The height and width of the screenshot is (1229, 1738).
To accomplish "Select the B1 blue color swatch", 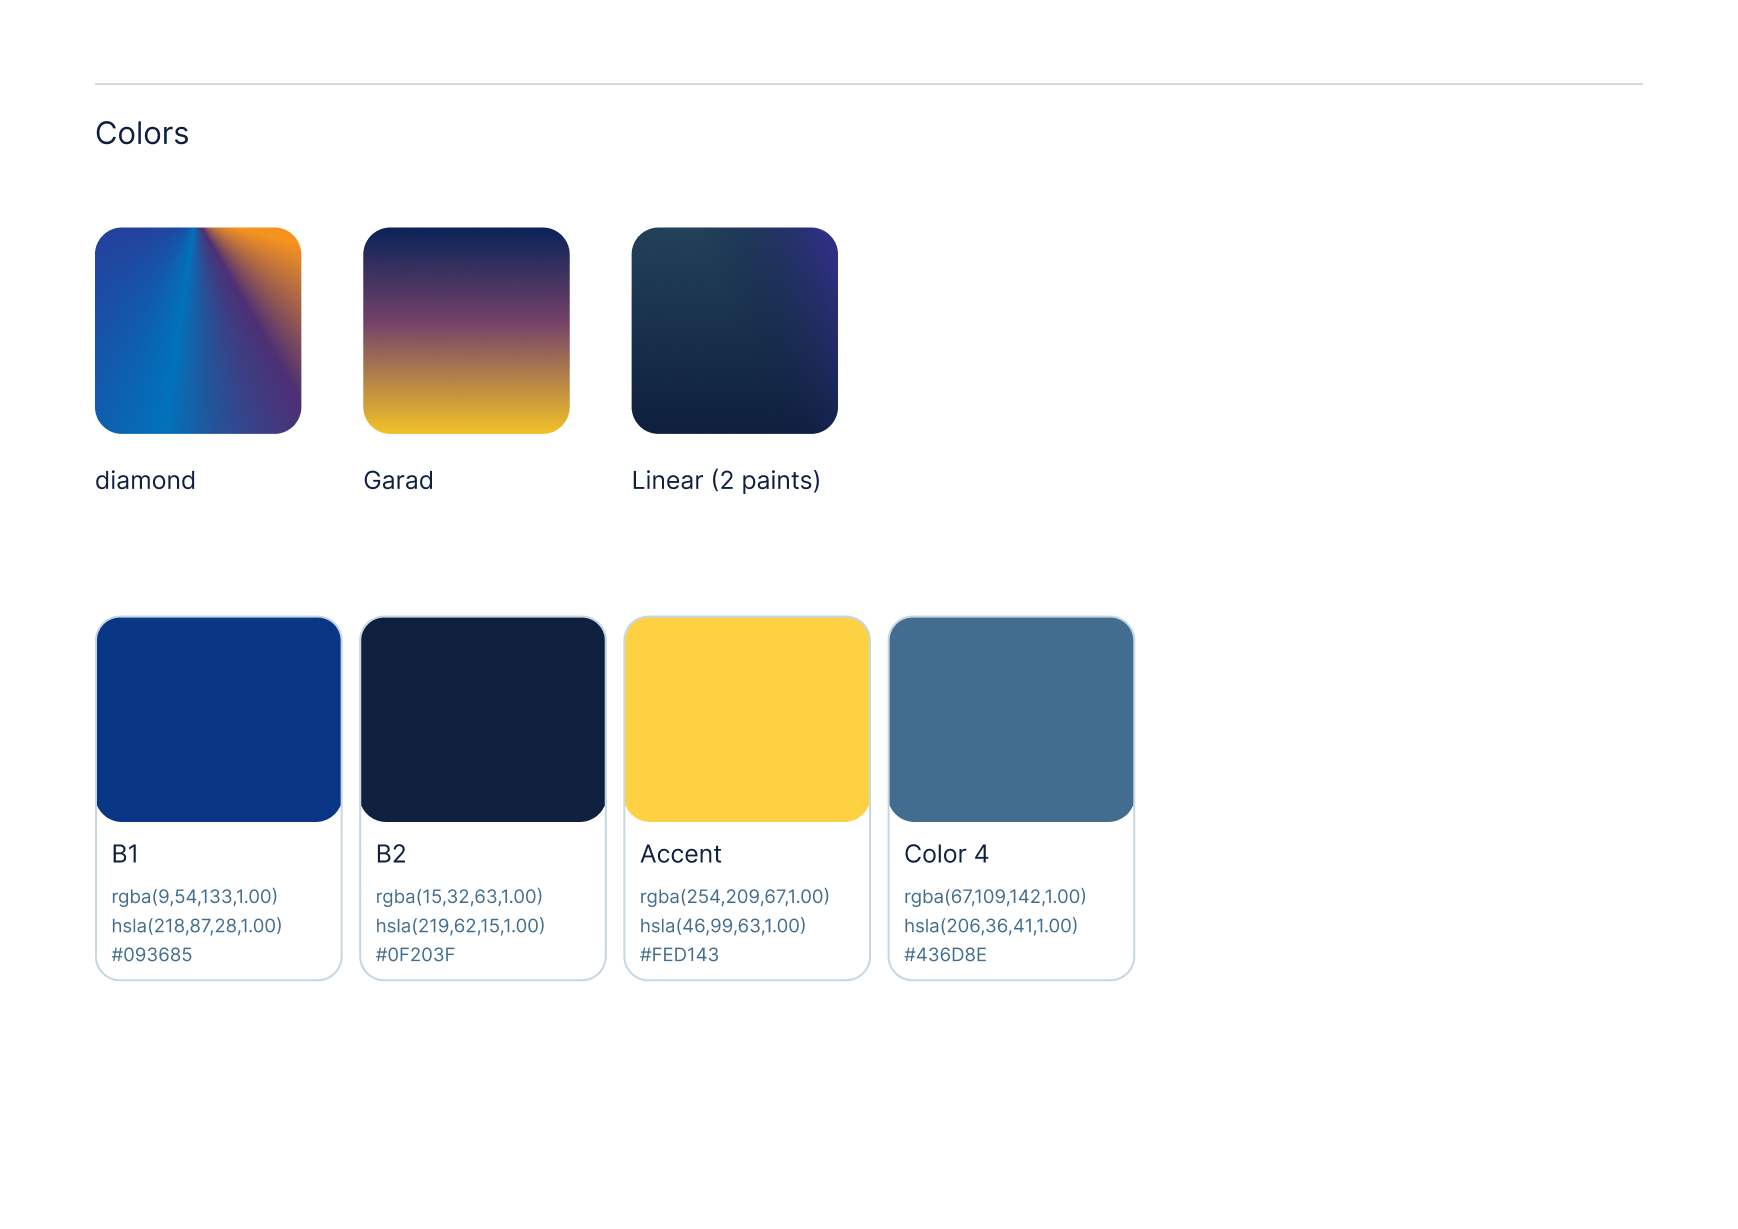I will pos(218,719).
